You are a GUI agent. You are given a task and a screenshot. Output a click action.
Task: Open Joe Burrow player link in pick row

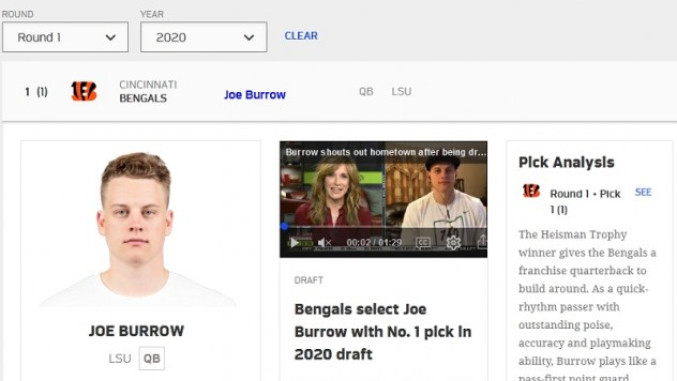255,95
